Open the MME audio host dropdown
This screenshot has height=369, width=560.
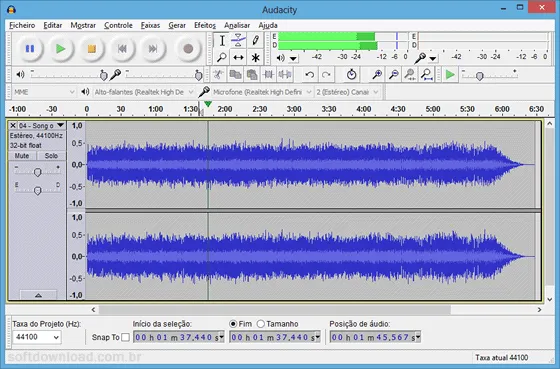(44, 92)
